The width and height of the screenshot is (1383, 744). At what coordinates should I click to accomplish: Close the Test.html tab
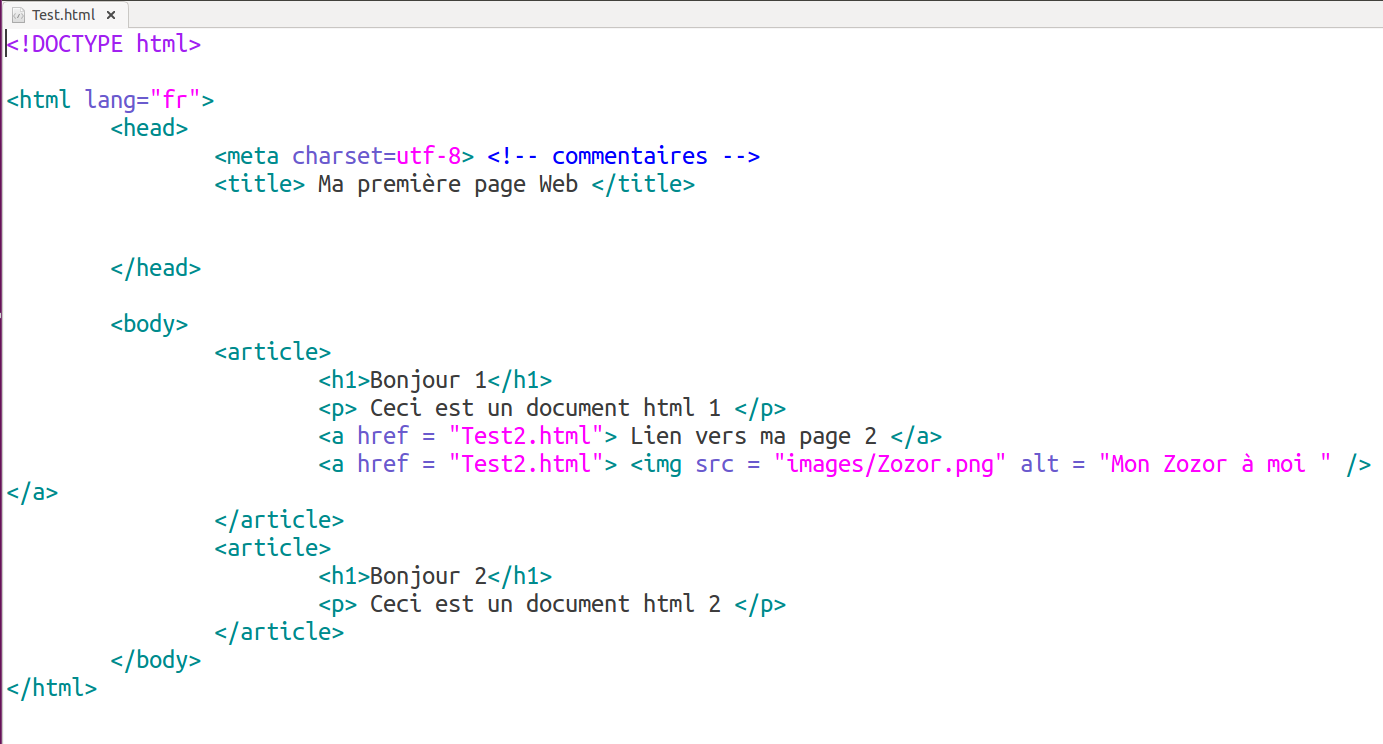pyautogui.click(x=111, y=15)
